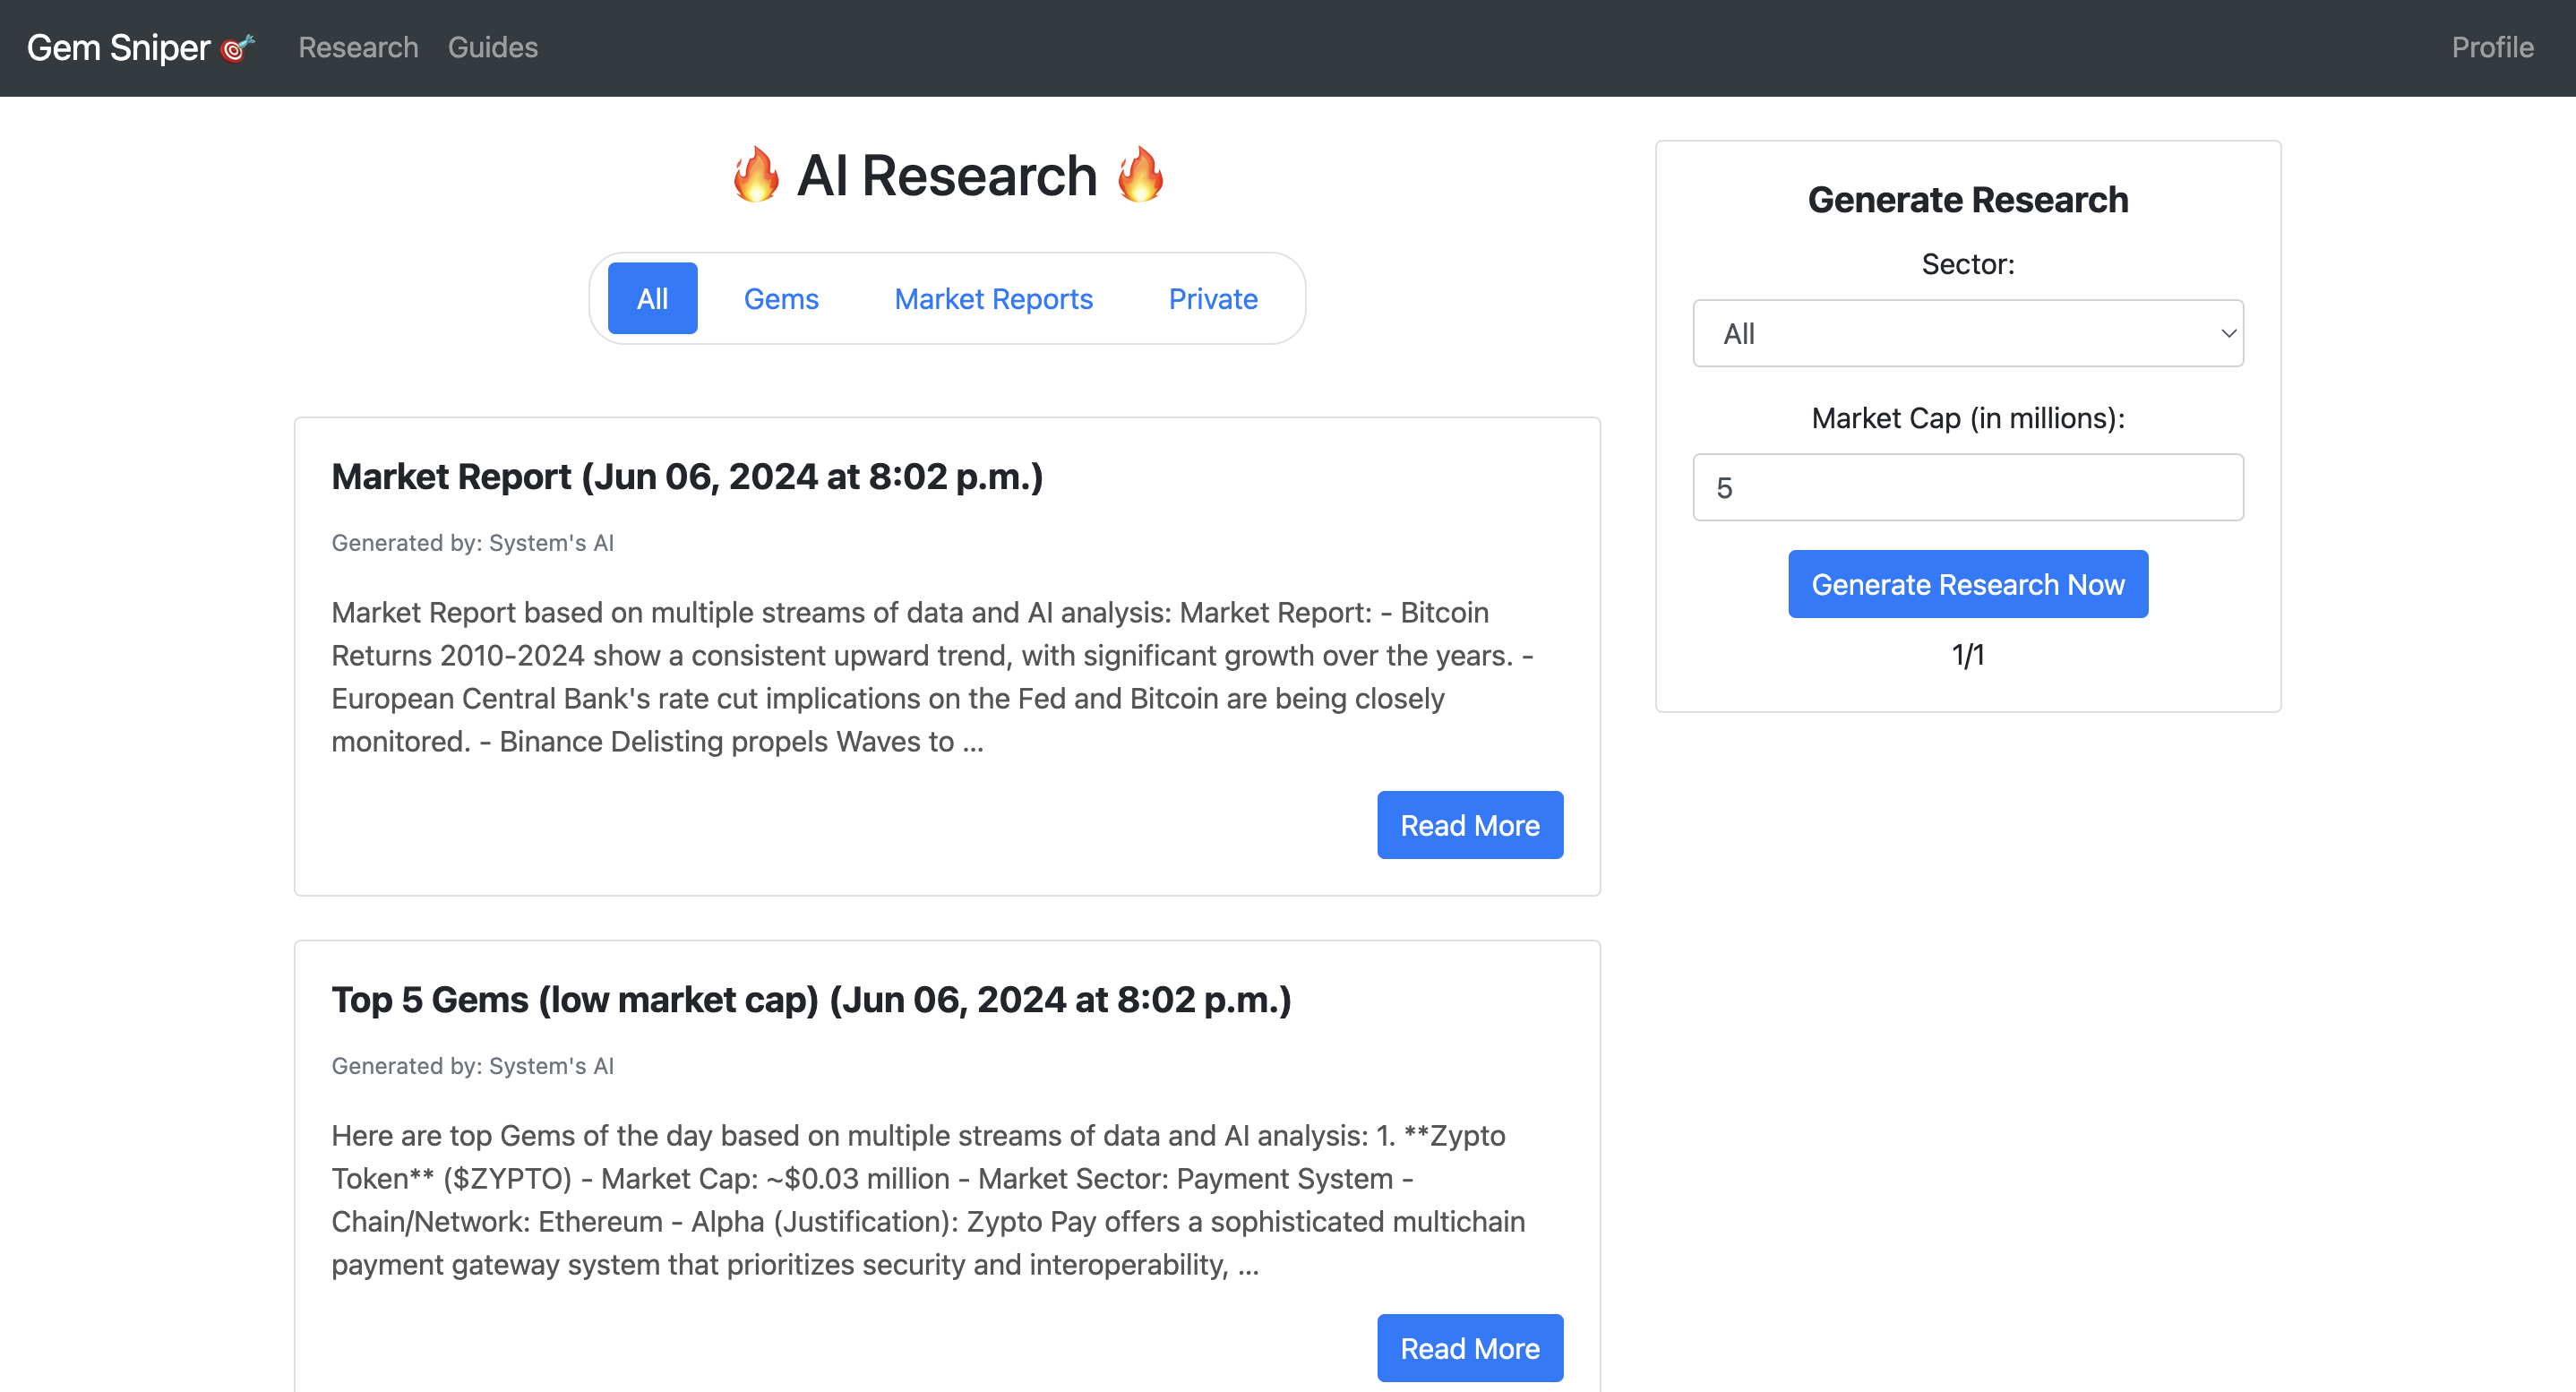
Task: Click the Gem Sniper brand name
Action: (x=118, y=48)
